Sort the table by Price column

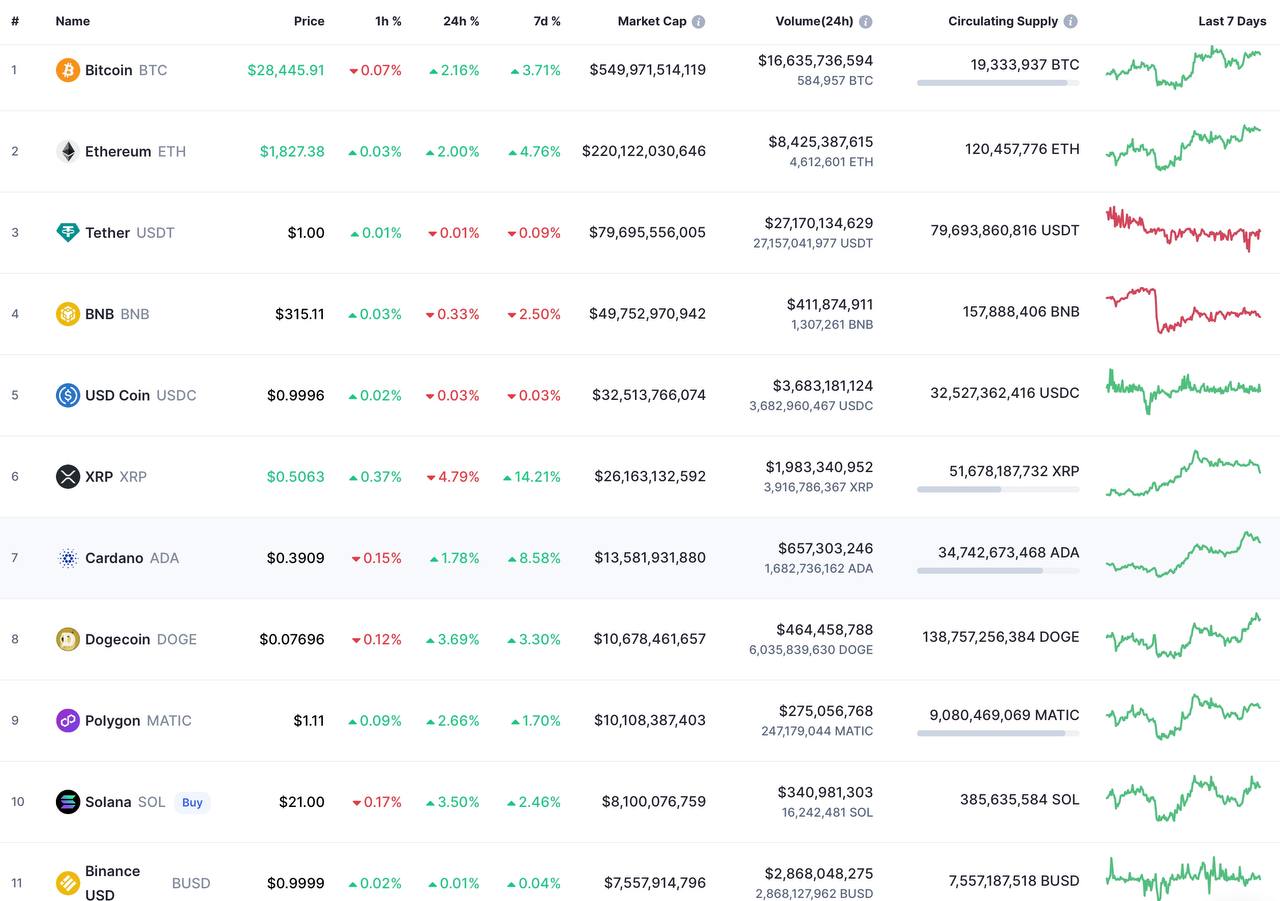[309, 21]
